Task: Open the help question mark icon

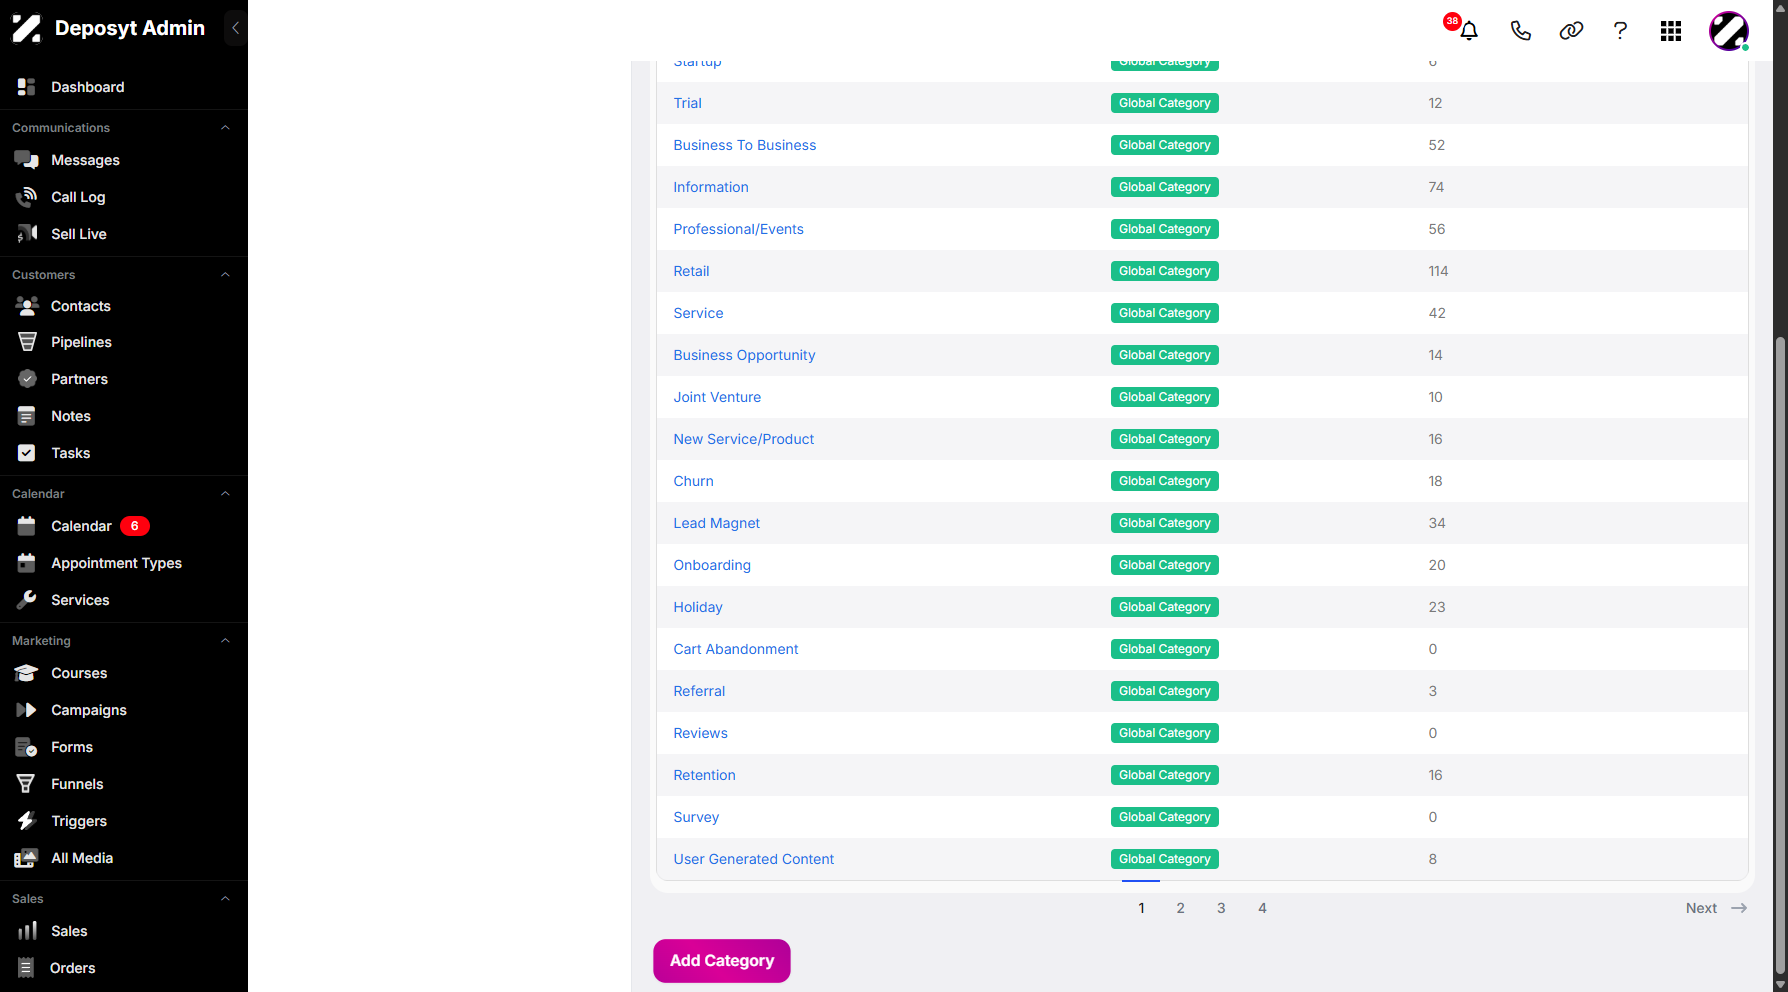Action: pos(1620,30)
